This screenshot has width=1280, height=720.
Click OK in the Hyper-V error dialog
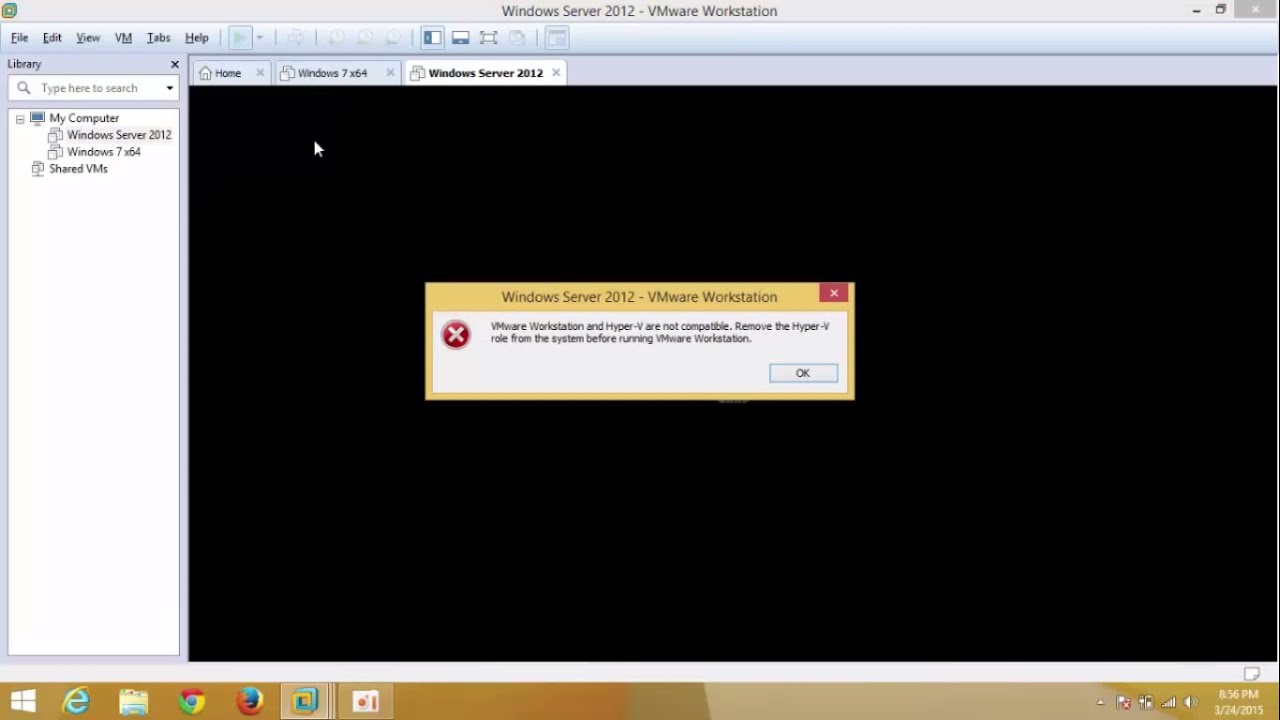point(803,373)
